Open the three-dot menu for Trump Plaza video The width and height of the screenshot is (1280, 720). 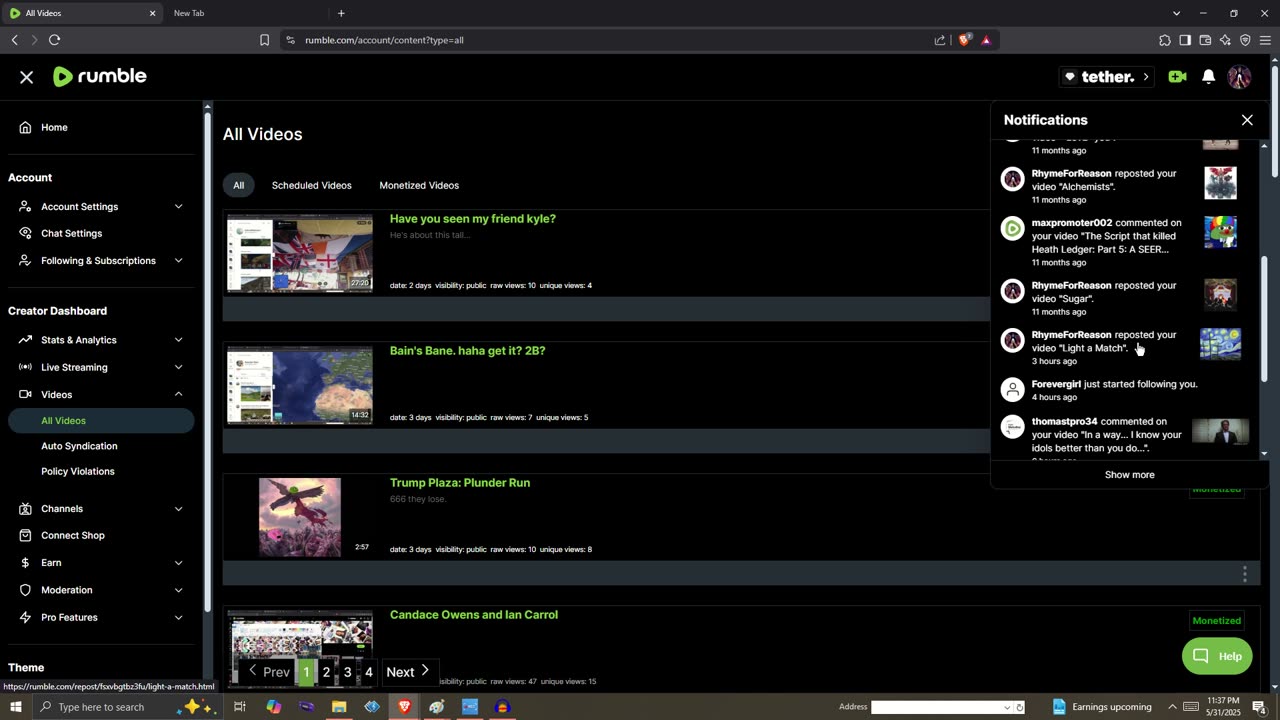click(x=1245, y=574)
